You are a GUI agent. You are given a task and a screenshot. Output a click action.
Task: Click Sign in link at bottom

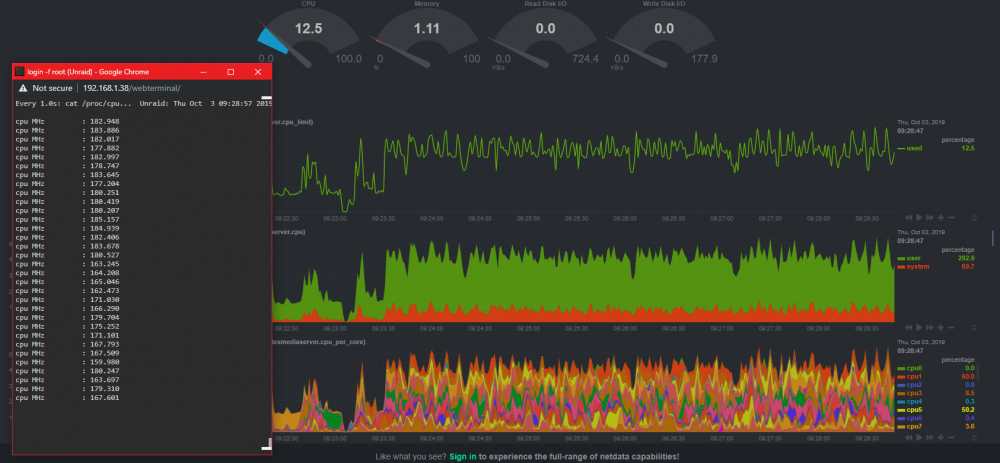462,457
